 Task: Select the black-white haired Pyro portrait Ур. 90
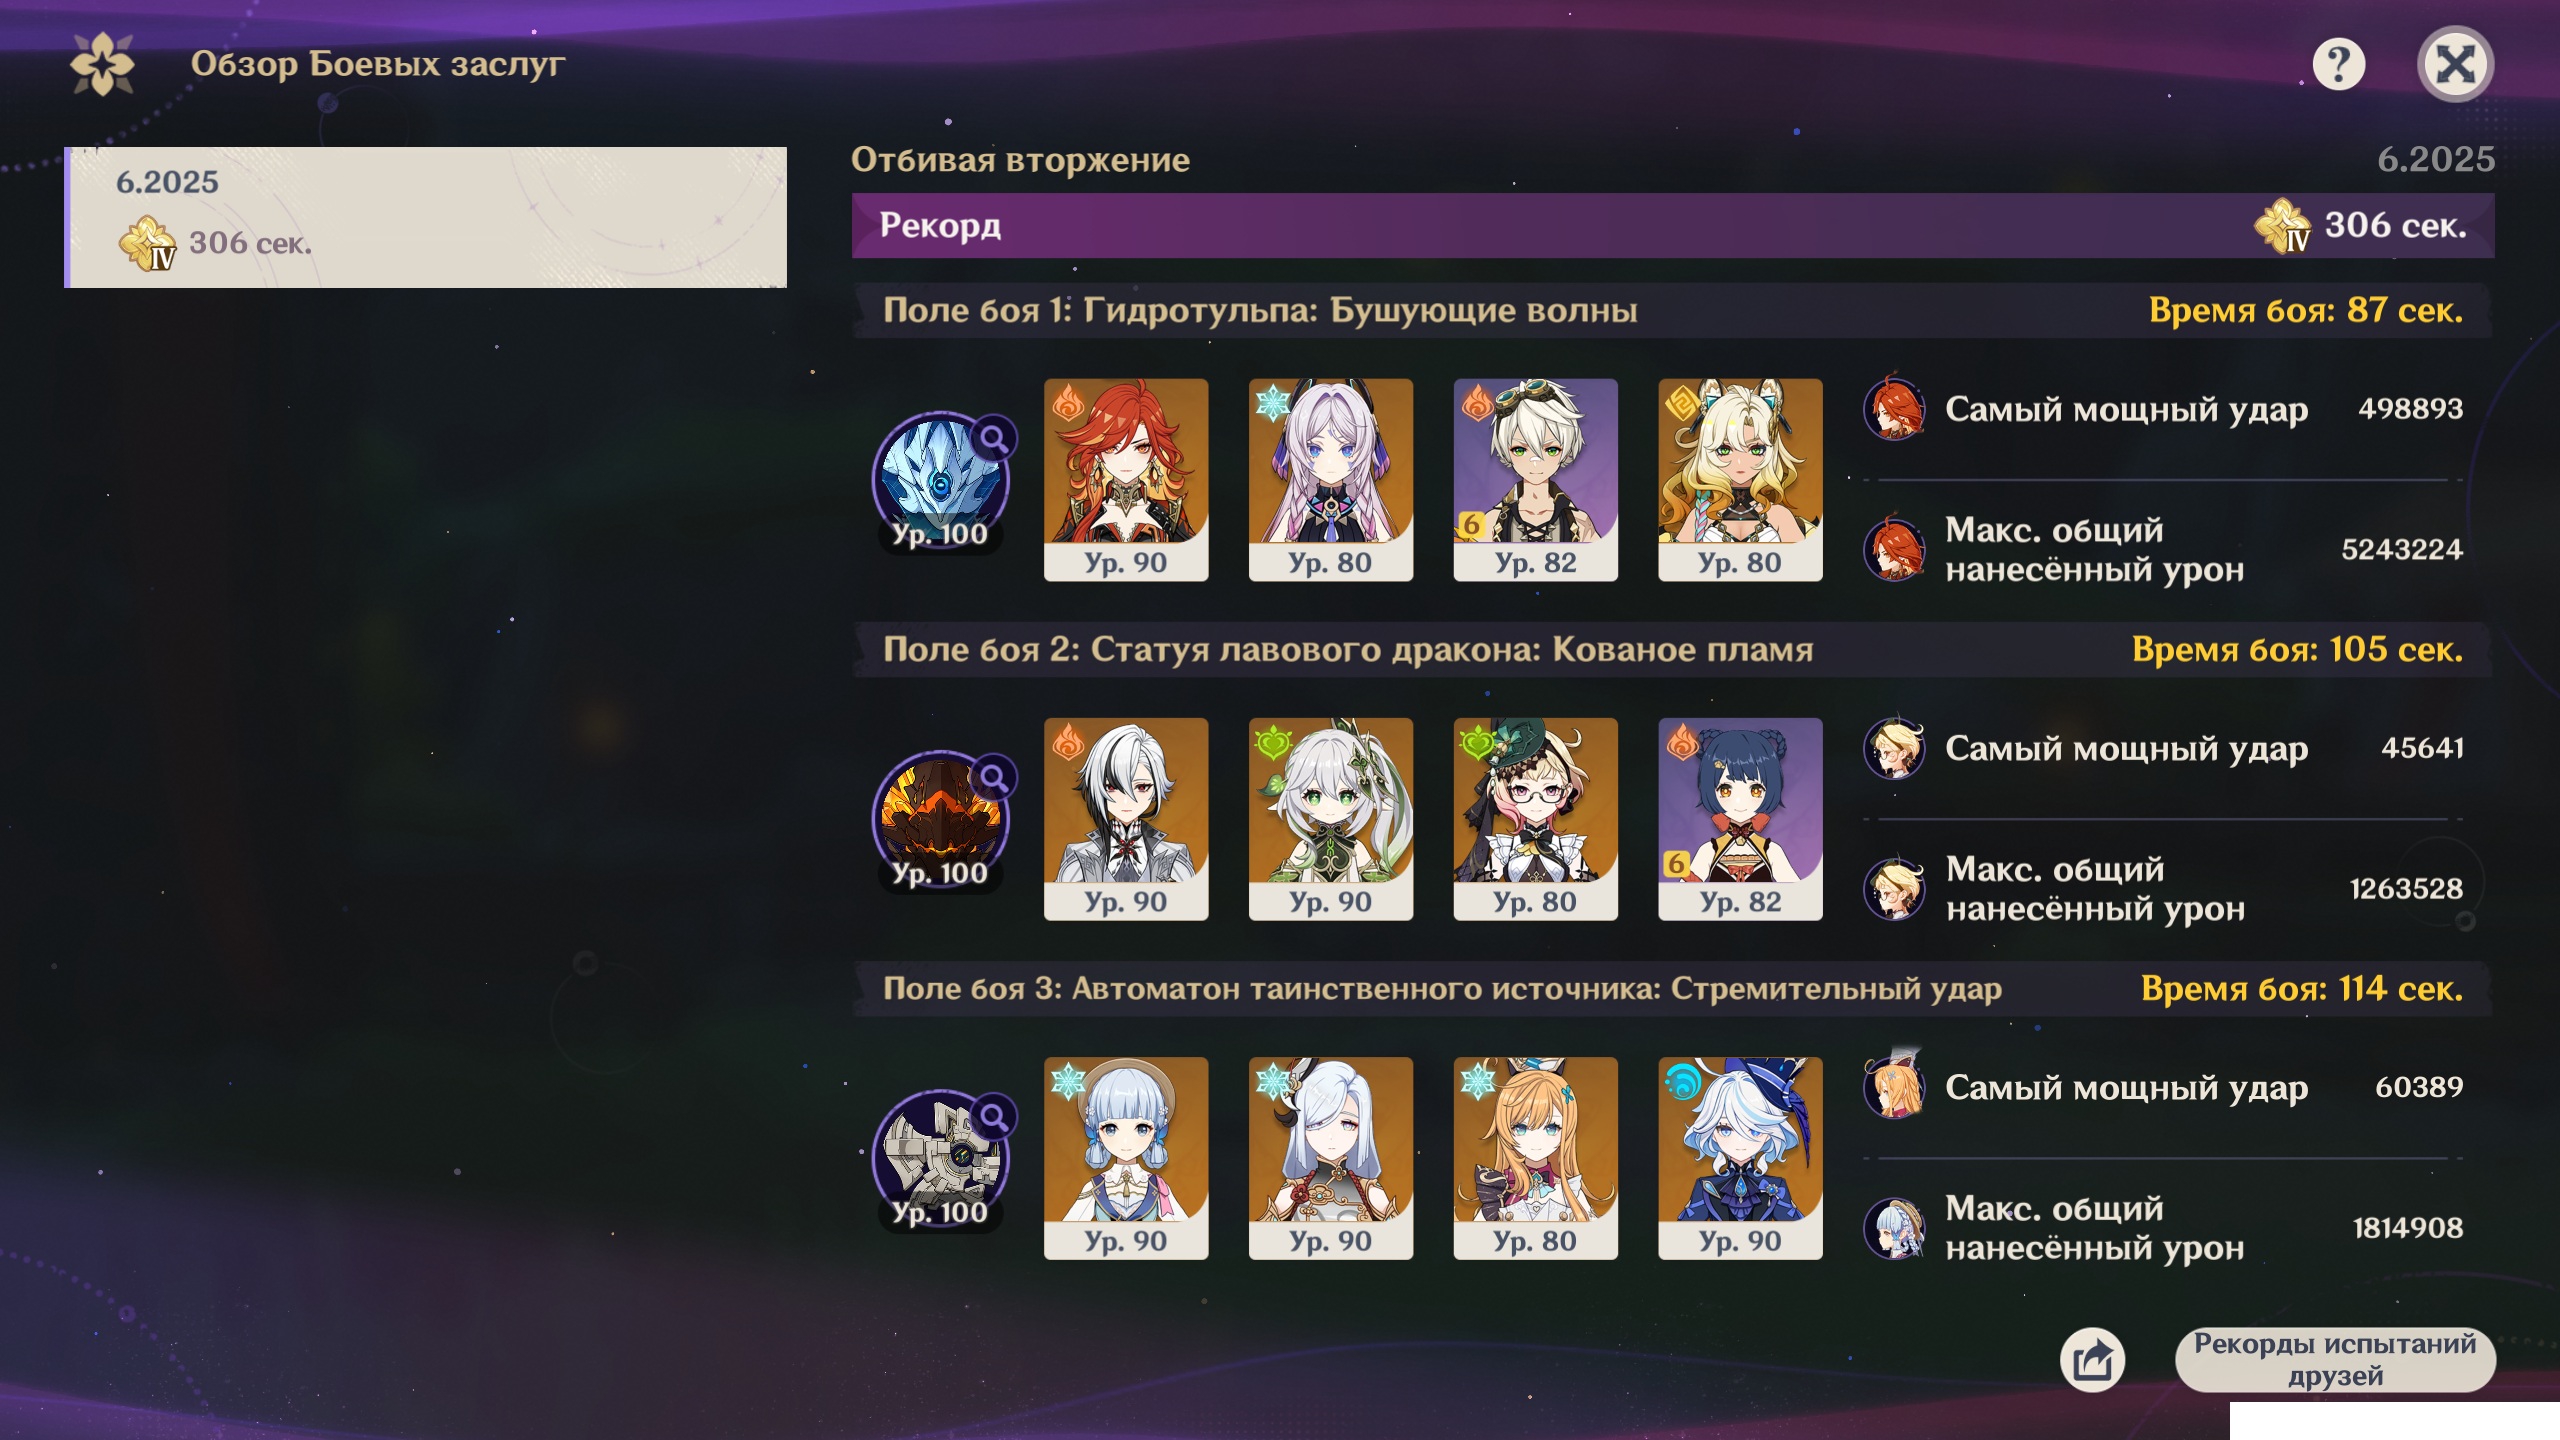pyautogui.click(x=1126, y=819)
